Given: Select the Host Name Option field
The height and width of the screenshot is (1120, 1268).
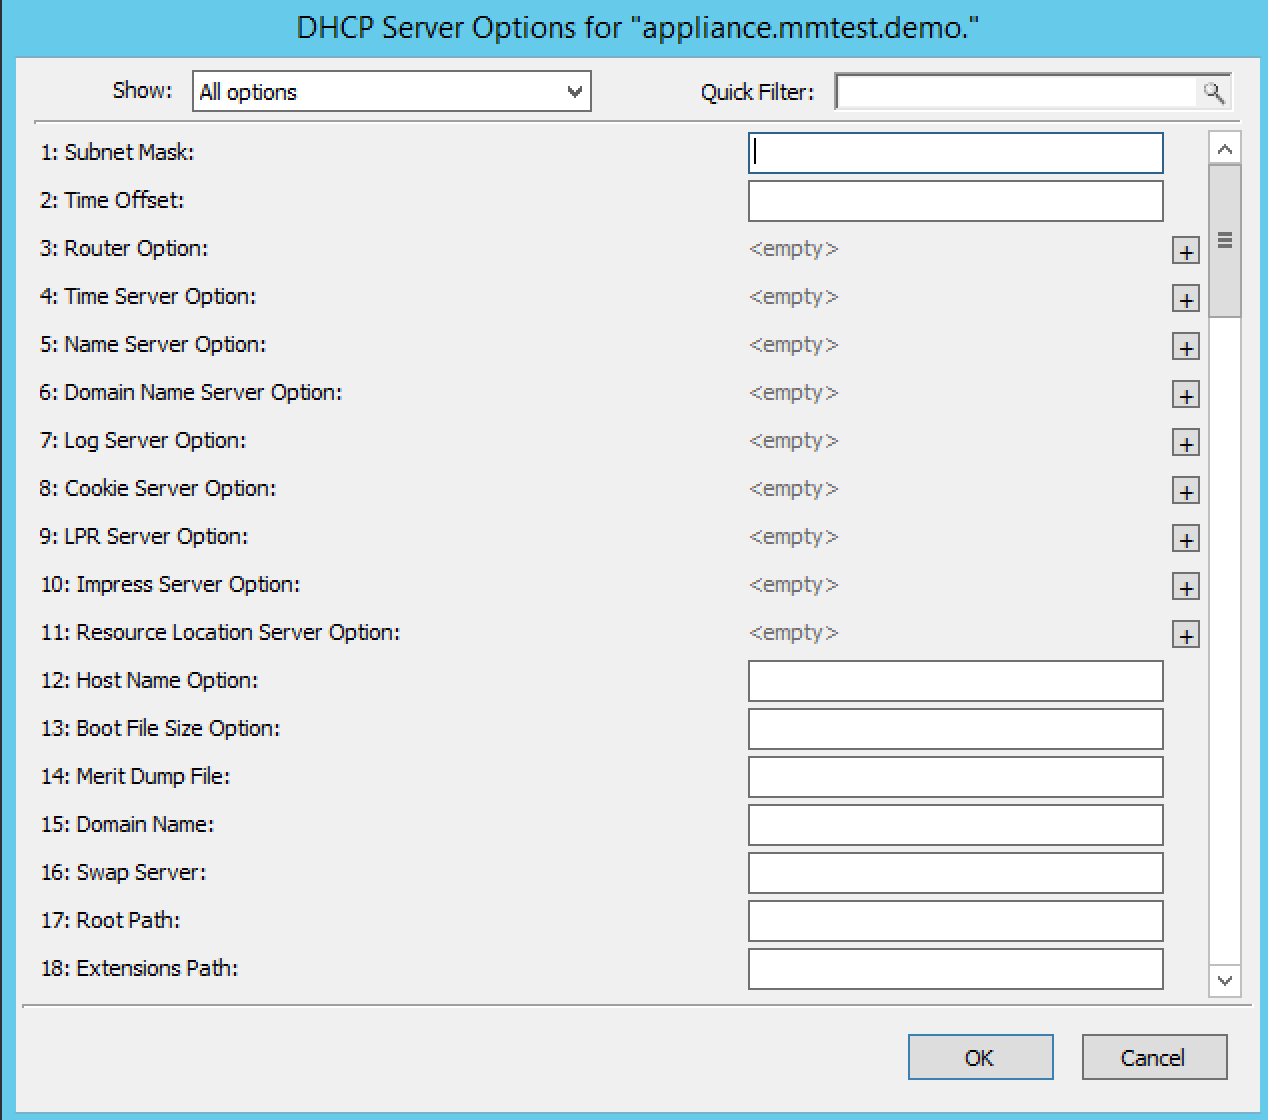Looking at the screenshot, I should pyautogui.click(x=955, y=681).
